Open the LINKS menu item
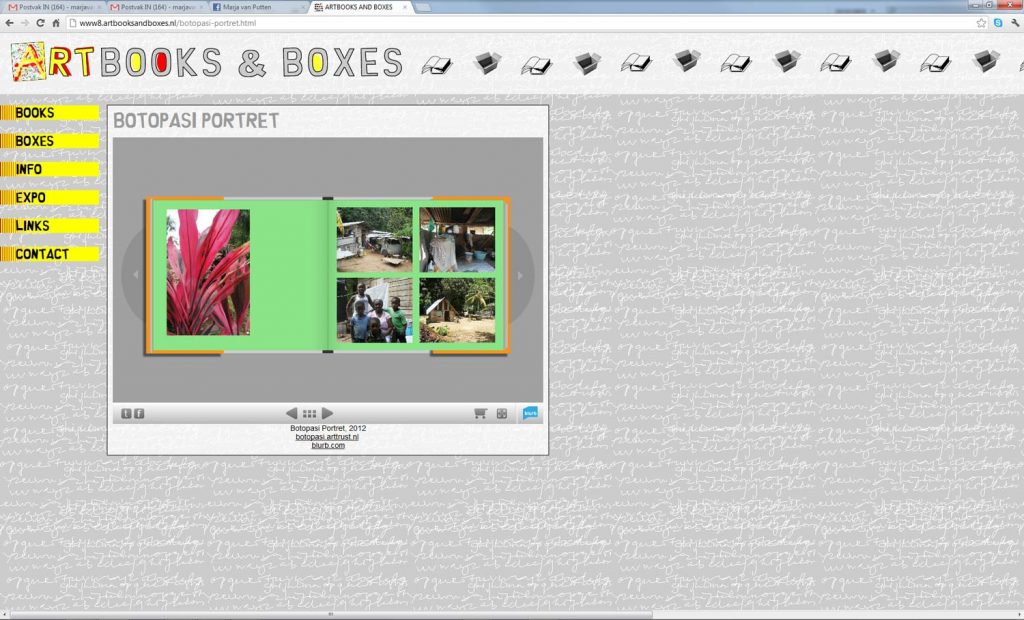Screen dimensions: 1024x620 tap(50, 226)
